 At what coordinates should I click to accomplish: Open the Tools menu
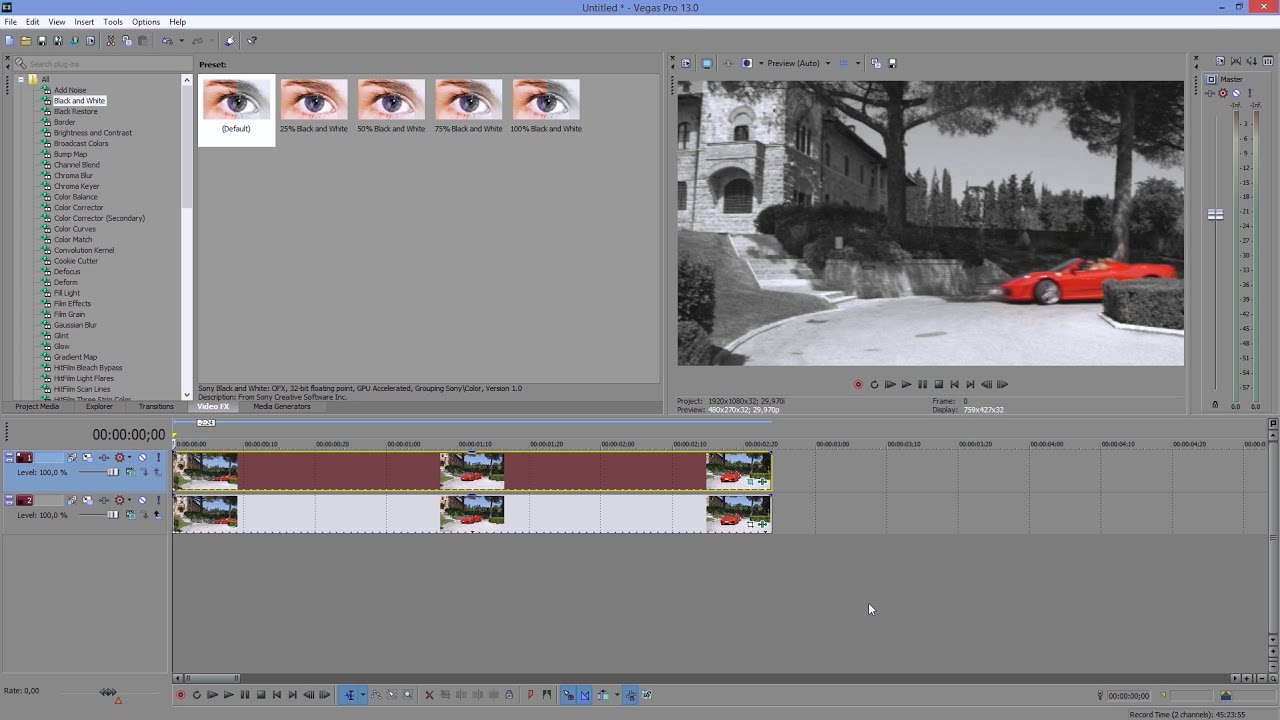pos(113,22)
